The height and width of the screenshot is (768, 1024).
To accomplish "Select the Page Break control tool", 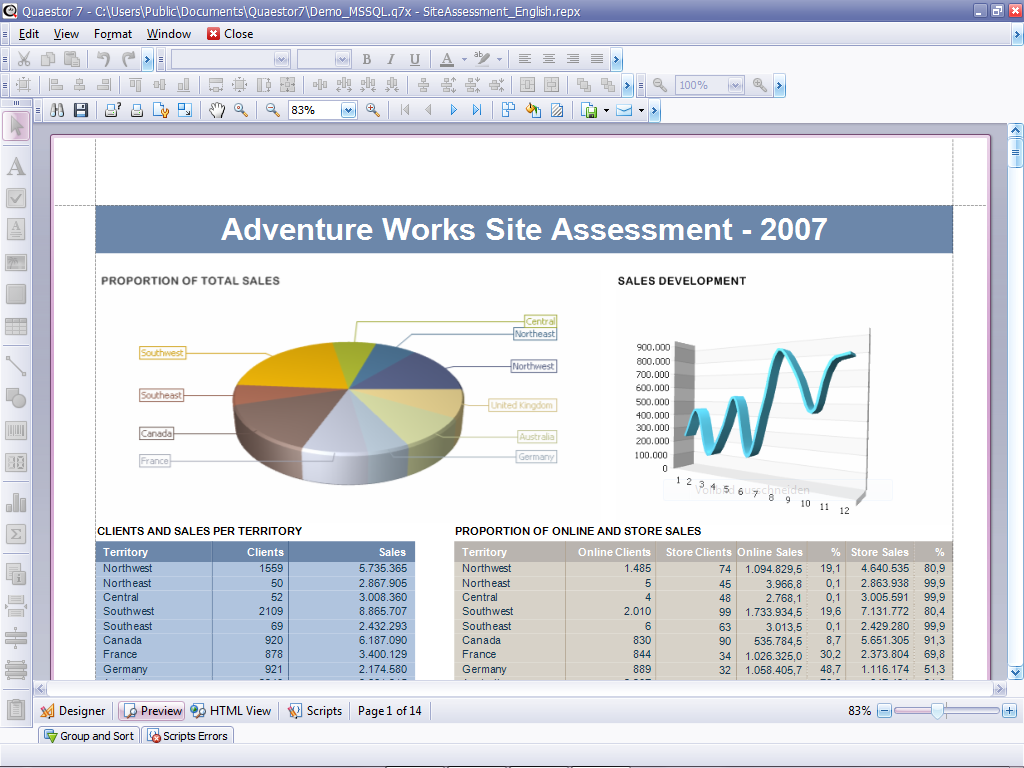I will 16,606.
